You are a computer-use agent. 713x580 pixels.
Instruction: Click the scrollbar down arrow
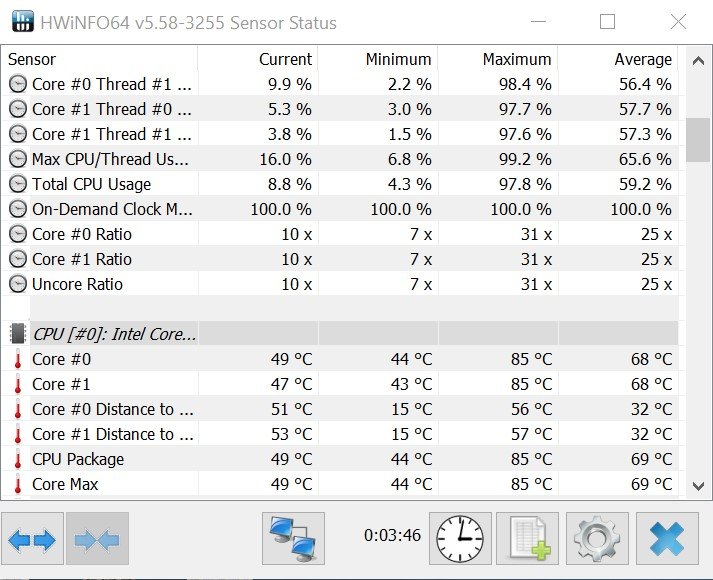click(x=698, y=485)
